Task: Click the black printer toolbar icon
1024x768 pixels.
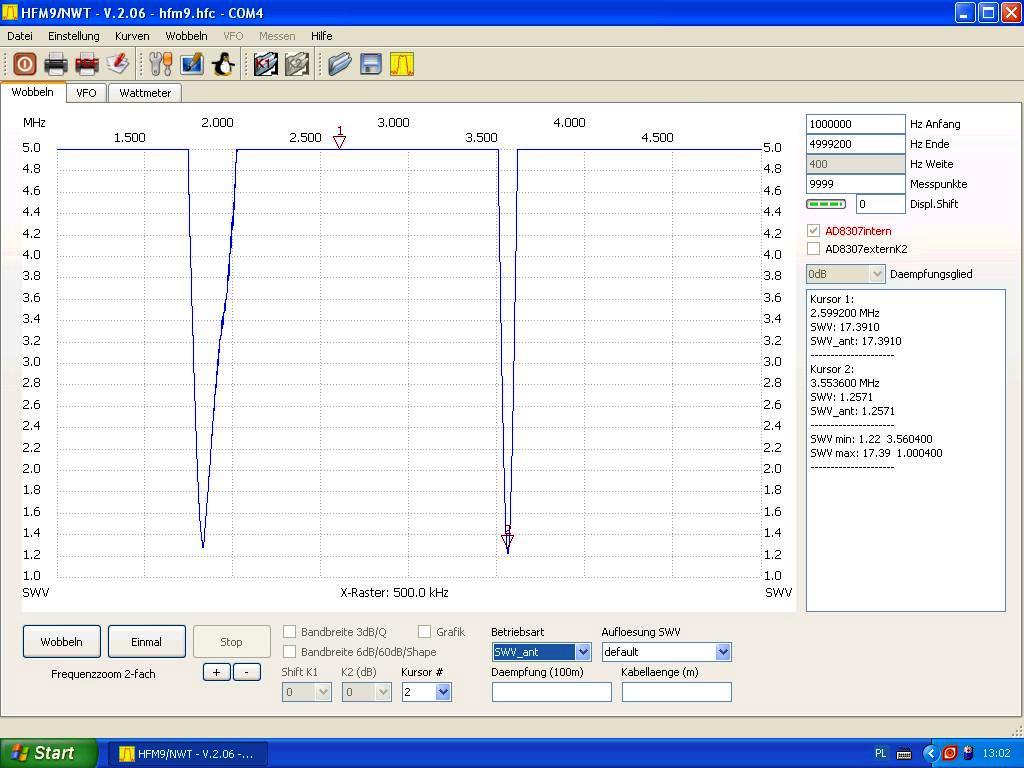Action: pos(56,65)
